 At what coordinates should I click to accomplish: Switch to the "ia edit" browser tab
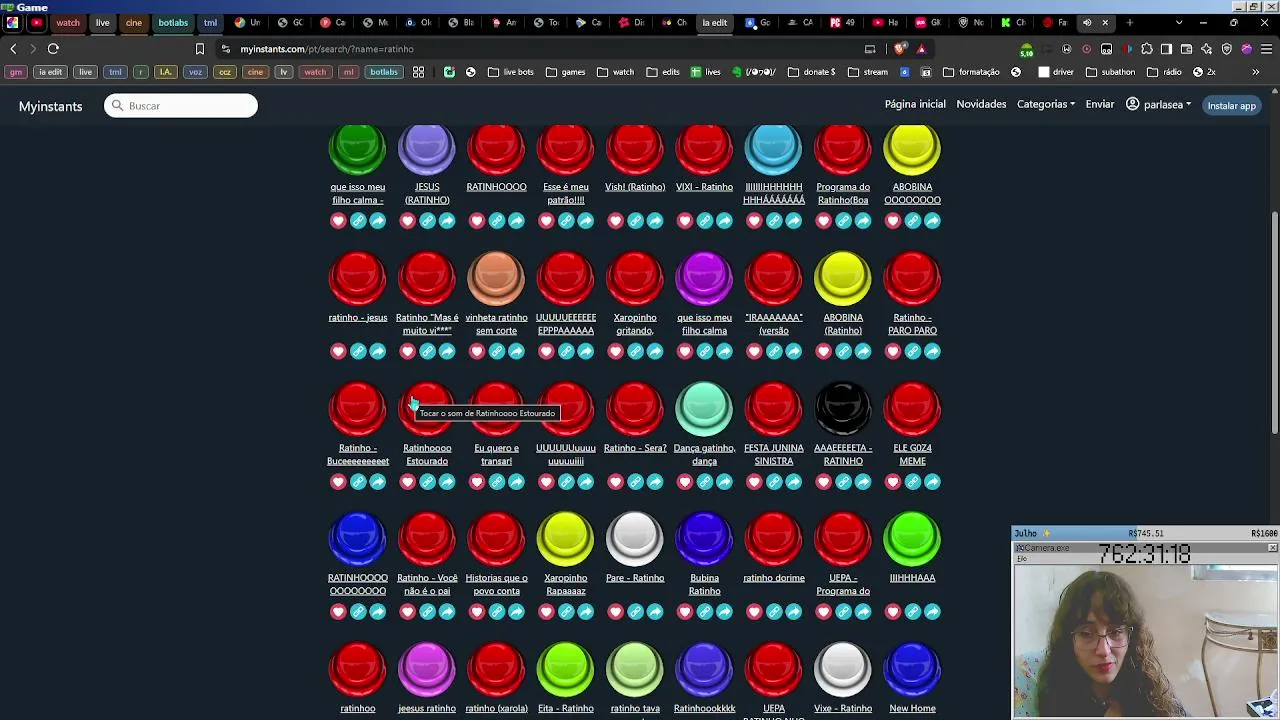pos(715,22)
